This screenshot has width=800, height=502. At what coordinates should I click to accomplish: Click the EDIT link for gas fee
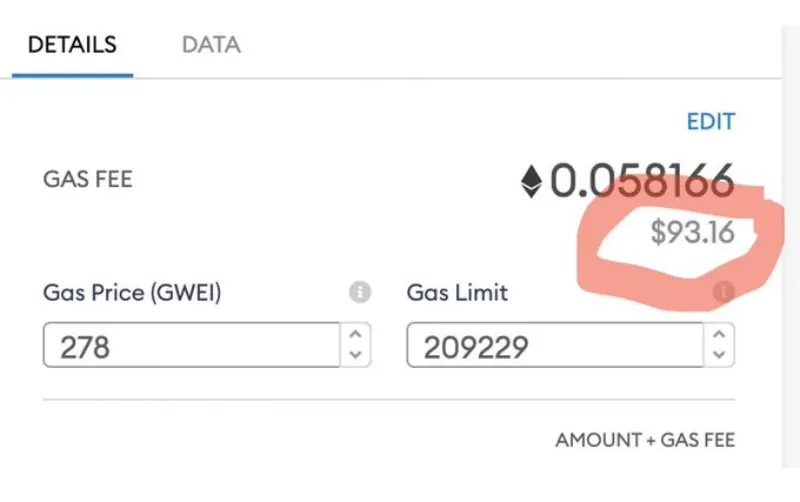click(x=710, y=122)
